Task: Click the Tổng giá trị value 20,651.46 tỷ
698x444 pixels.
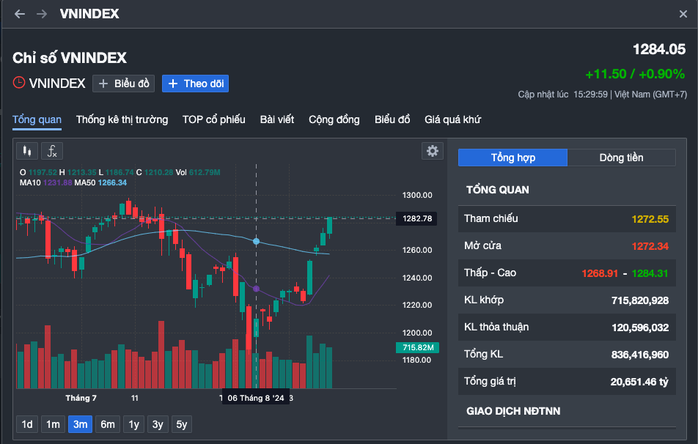Action: pyautogui.click(x=639, y=382)
